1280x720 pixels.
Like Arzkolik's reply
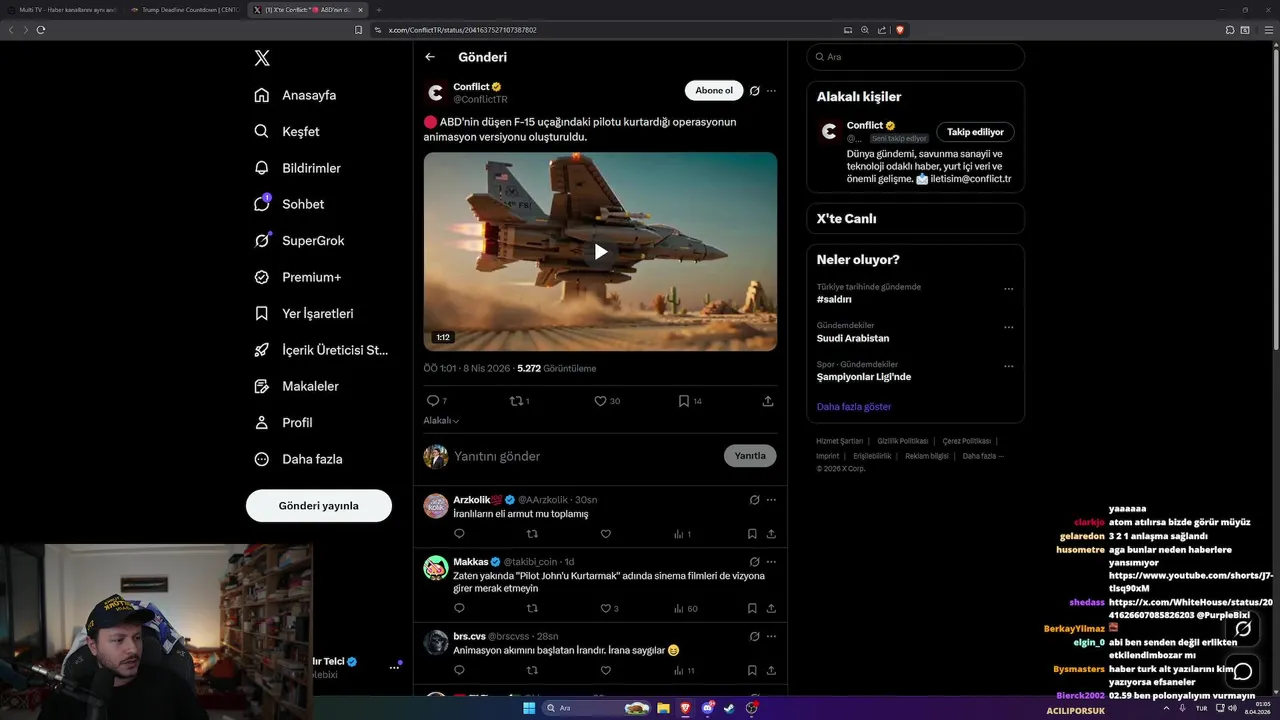pyautogui.click(x=605, y=534)
